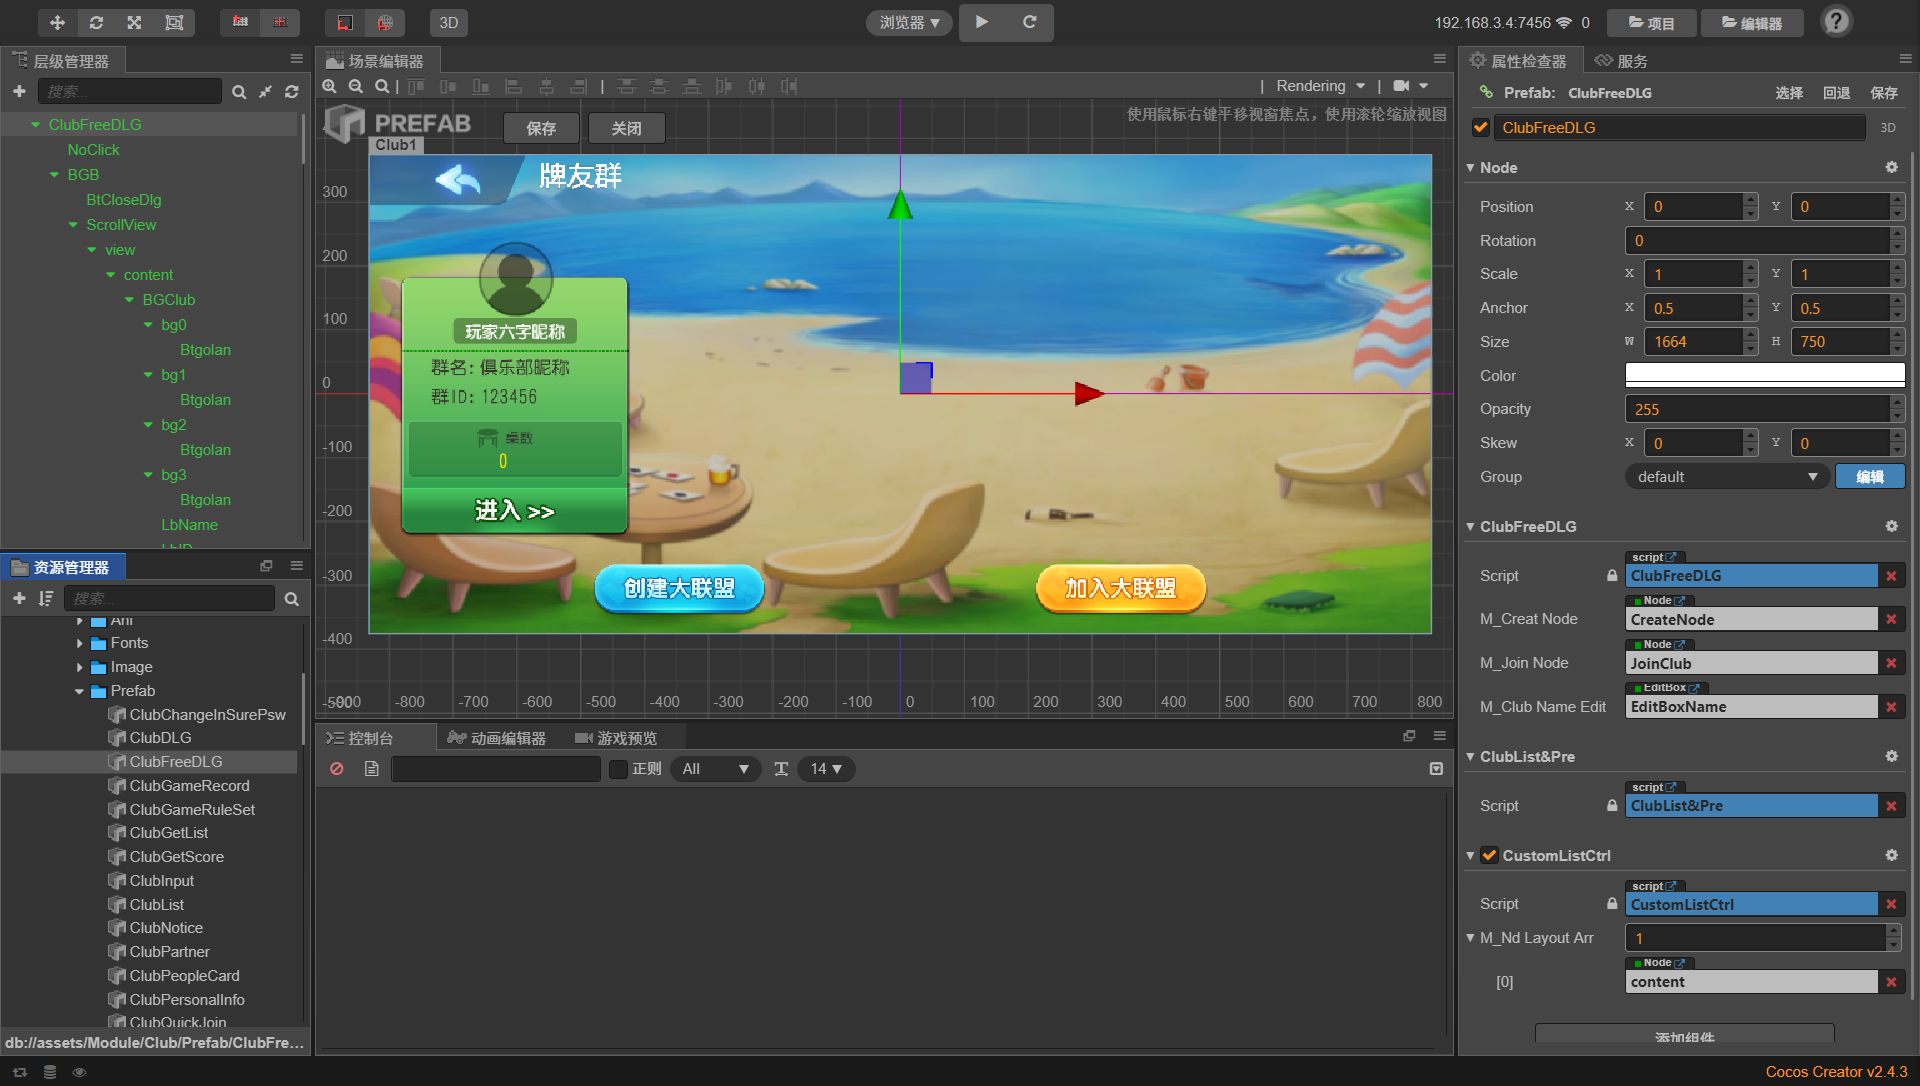Click the Play preview button
This screenshot has height=1086, width=1920.
982,22
